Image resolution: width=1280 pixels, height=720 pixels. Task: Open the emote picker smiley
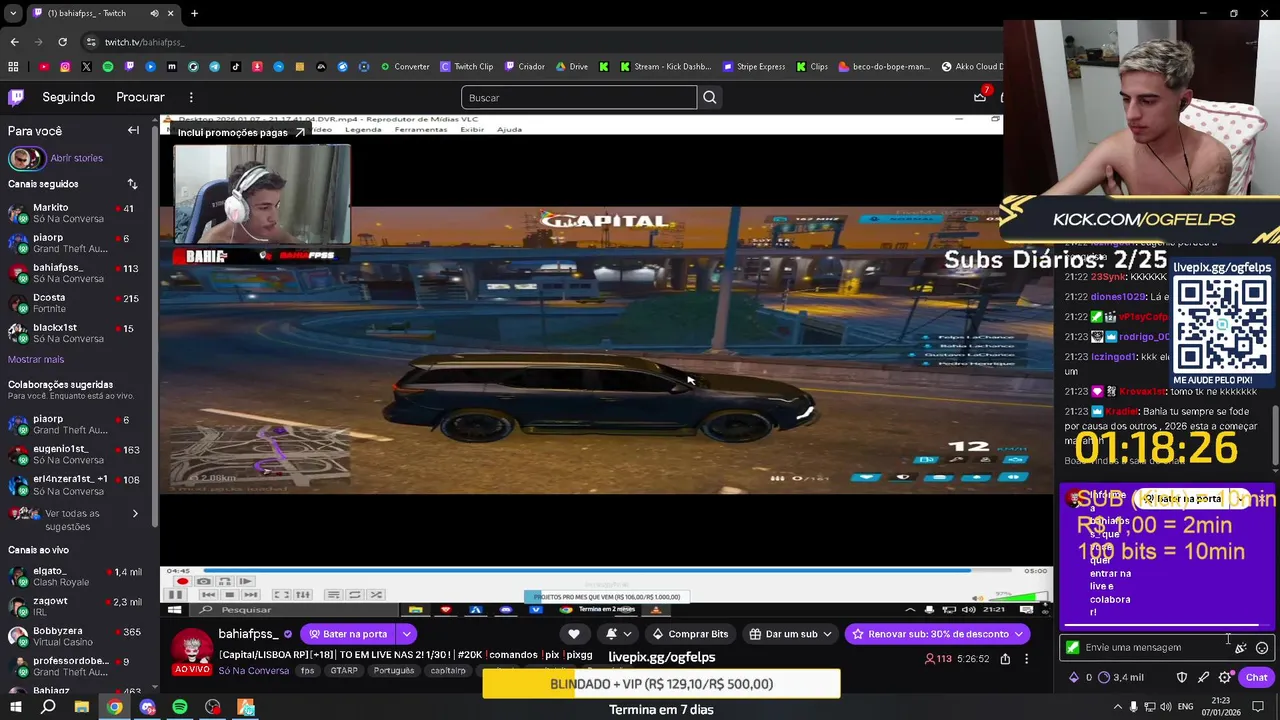point(1262,648)
